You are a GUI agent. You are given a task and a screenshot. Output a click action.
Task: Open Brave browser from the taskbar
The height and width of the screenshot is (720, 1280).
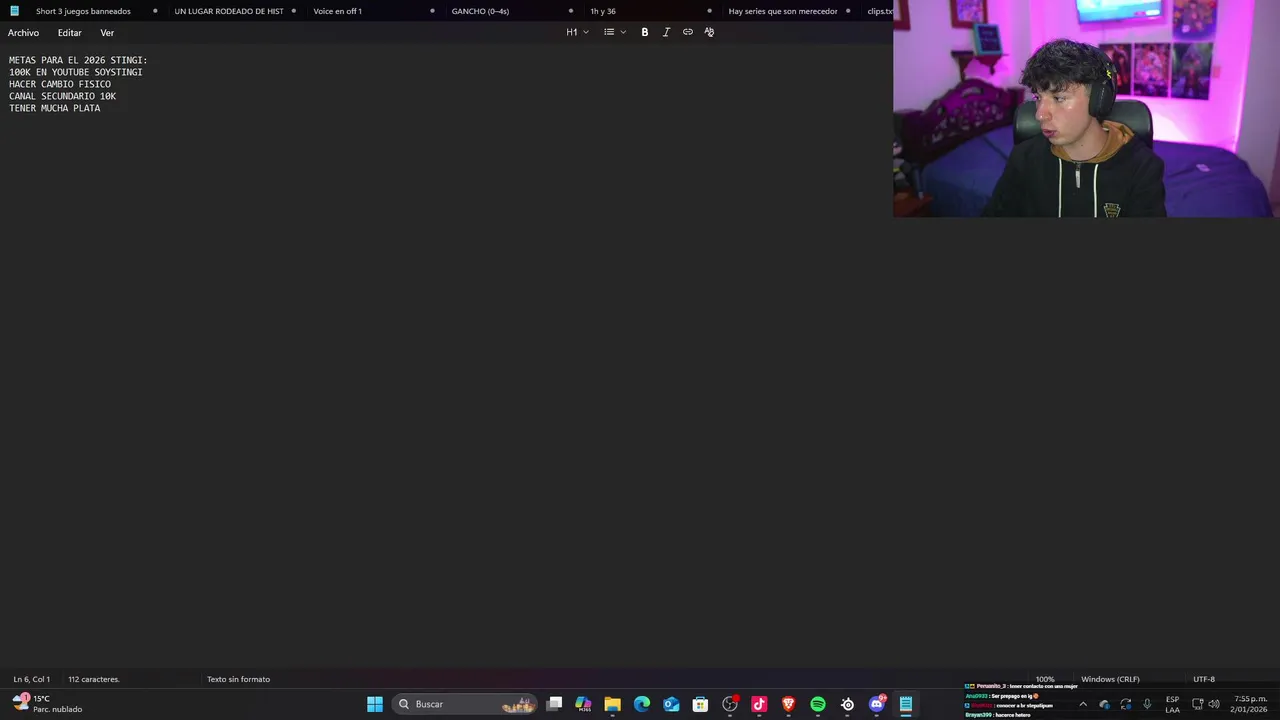pos(788,704)
